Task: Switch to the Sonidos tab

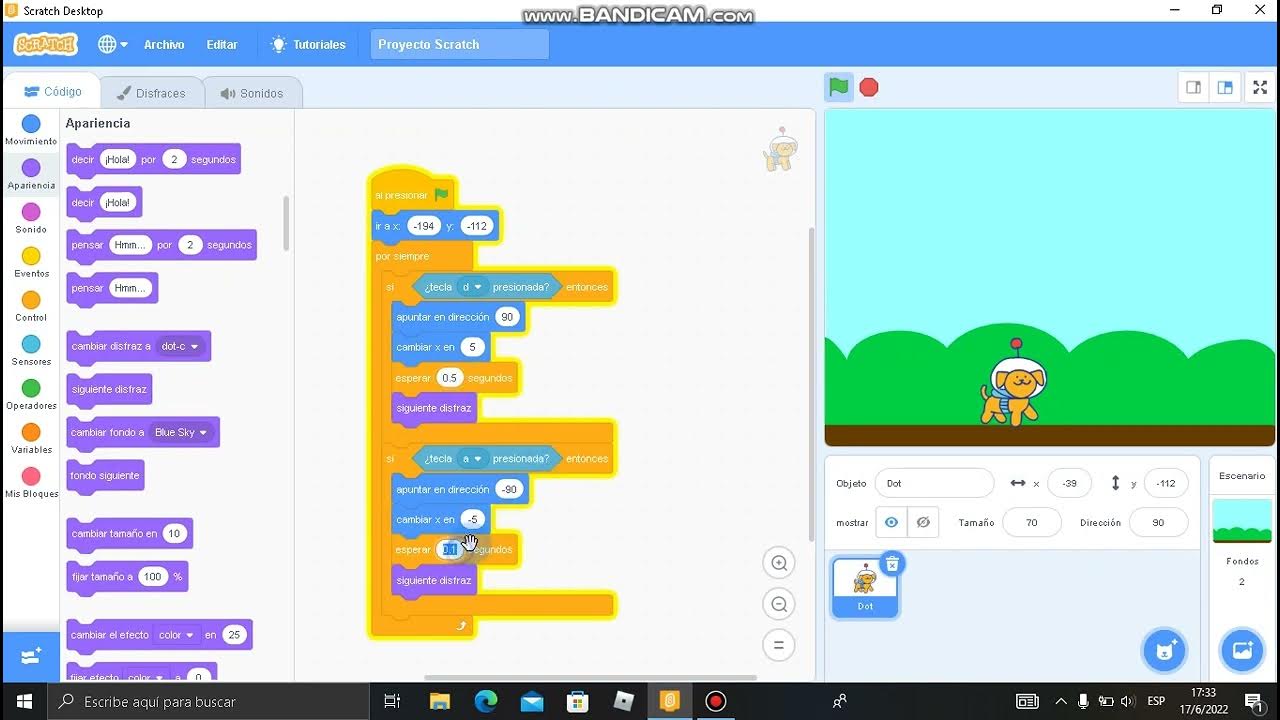Action: coord(252,93)
